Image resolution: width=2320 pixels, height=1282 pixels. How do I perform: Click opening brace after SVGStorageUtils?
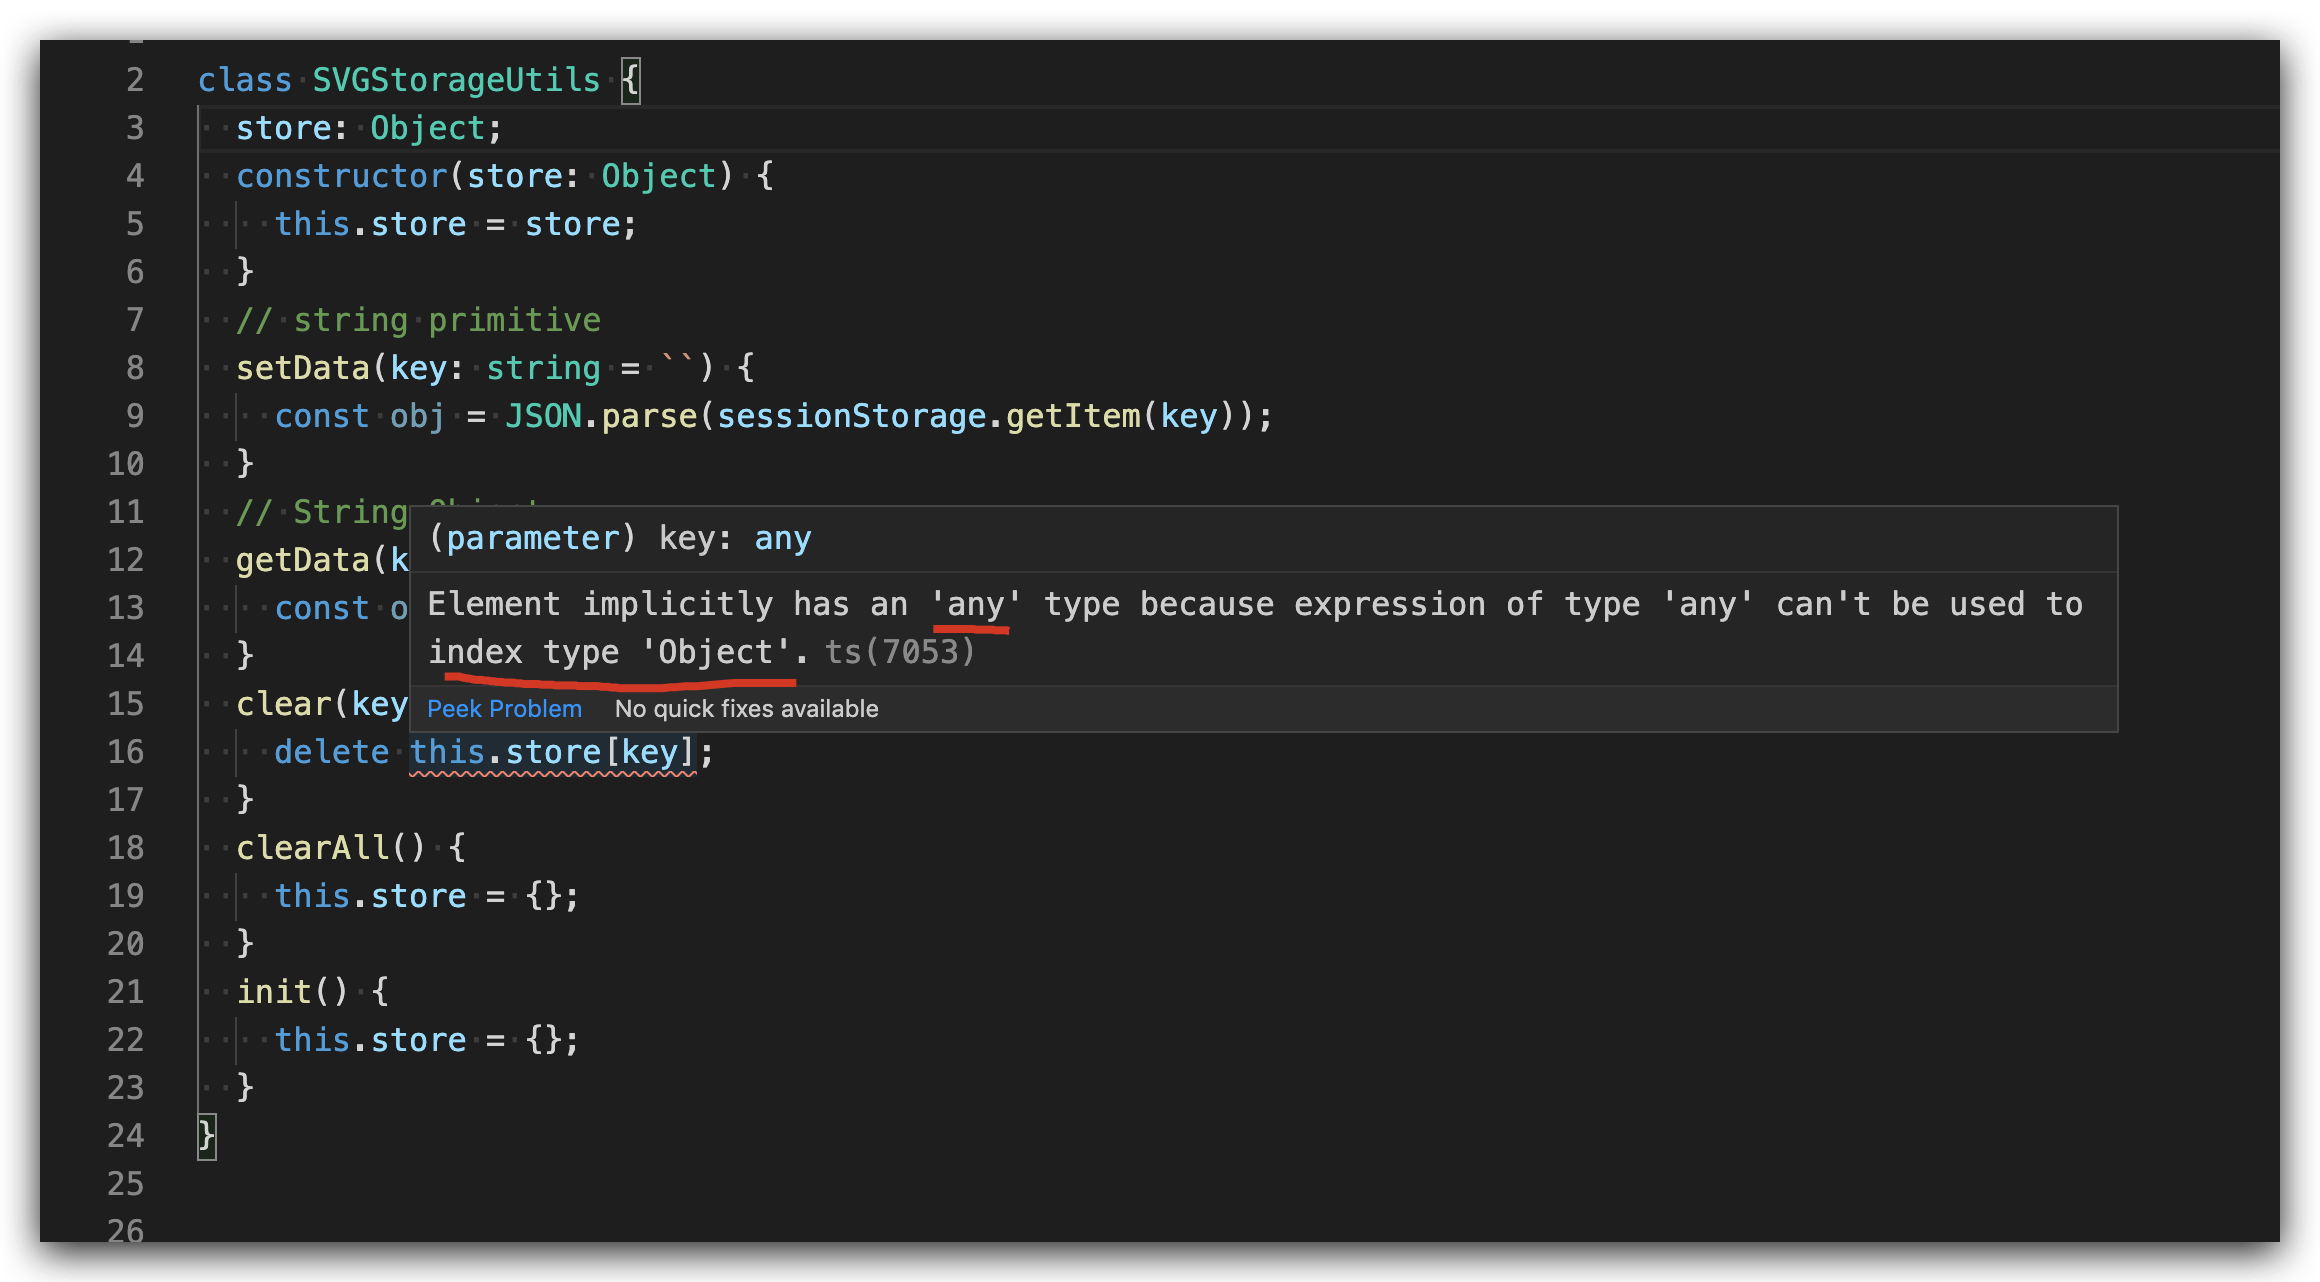point(630,80)
